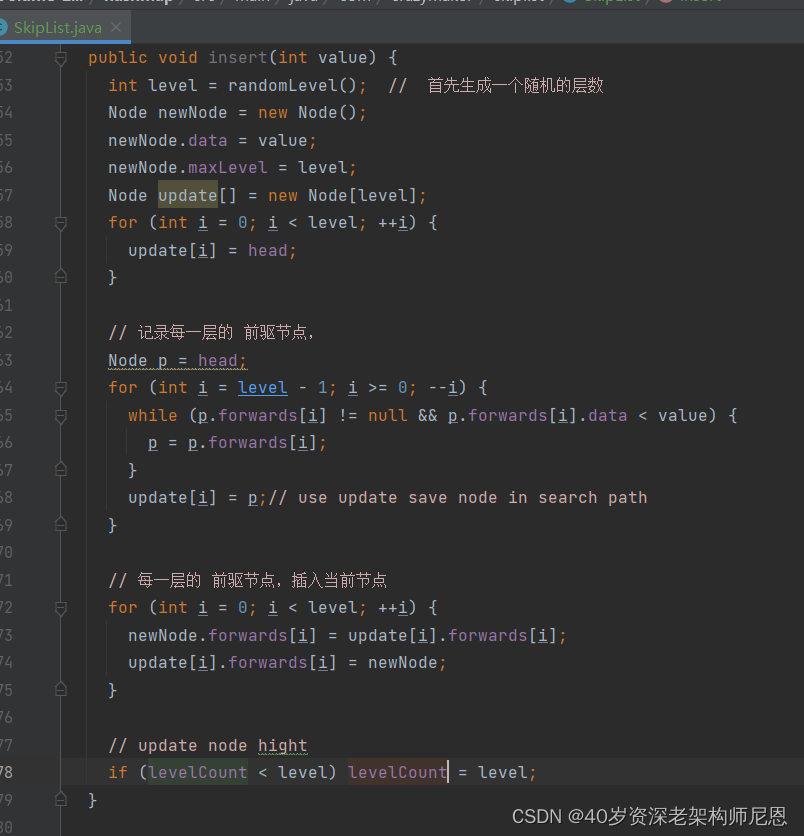Click 'new Node[level]' expression

point(342,196)
